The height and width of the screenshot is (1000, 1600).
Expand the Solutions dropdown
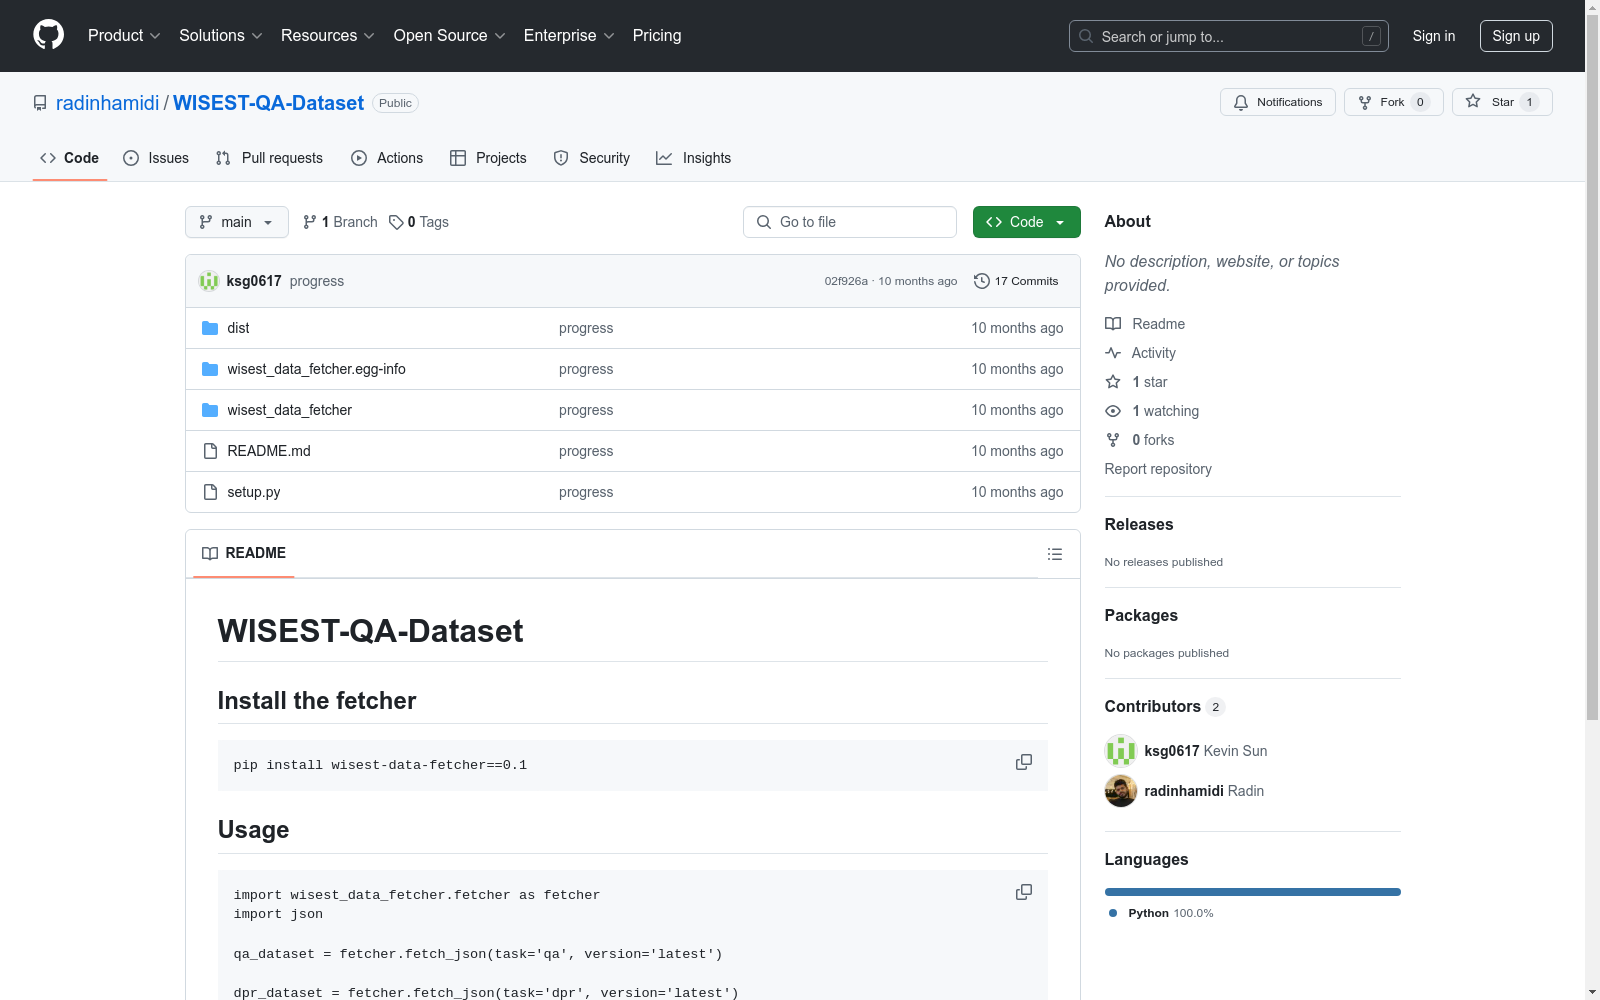click(x=221, y=36)
